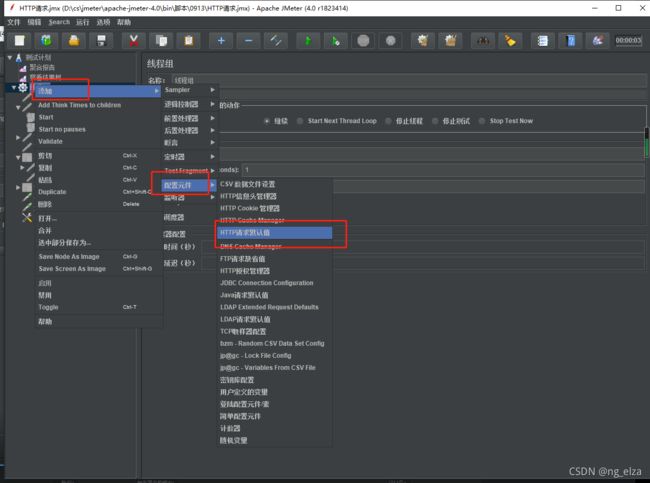Viewport: 650px width, 483px height.
Task: Click the Shutdown toolbar icon
Action: [390, 41]
